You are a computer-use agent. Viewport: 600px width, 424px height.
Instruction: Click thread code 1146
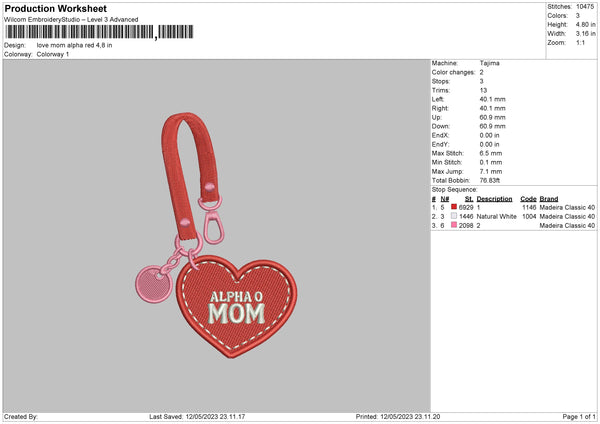tap(529, 207)
